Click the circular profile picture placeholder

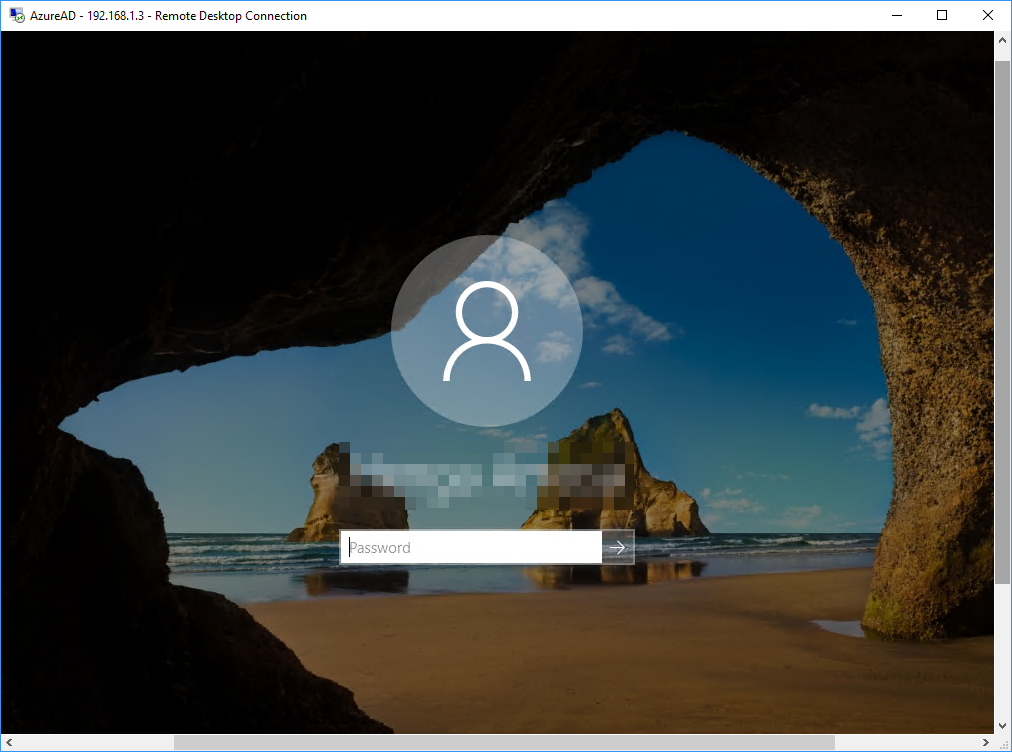(487, 330)
